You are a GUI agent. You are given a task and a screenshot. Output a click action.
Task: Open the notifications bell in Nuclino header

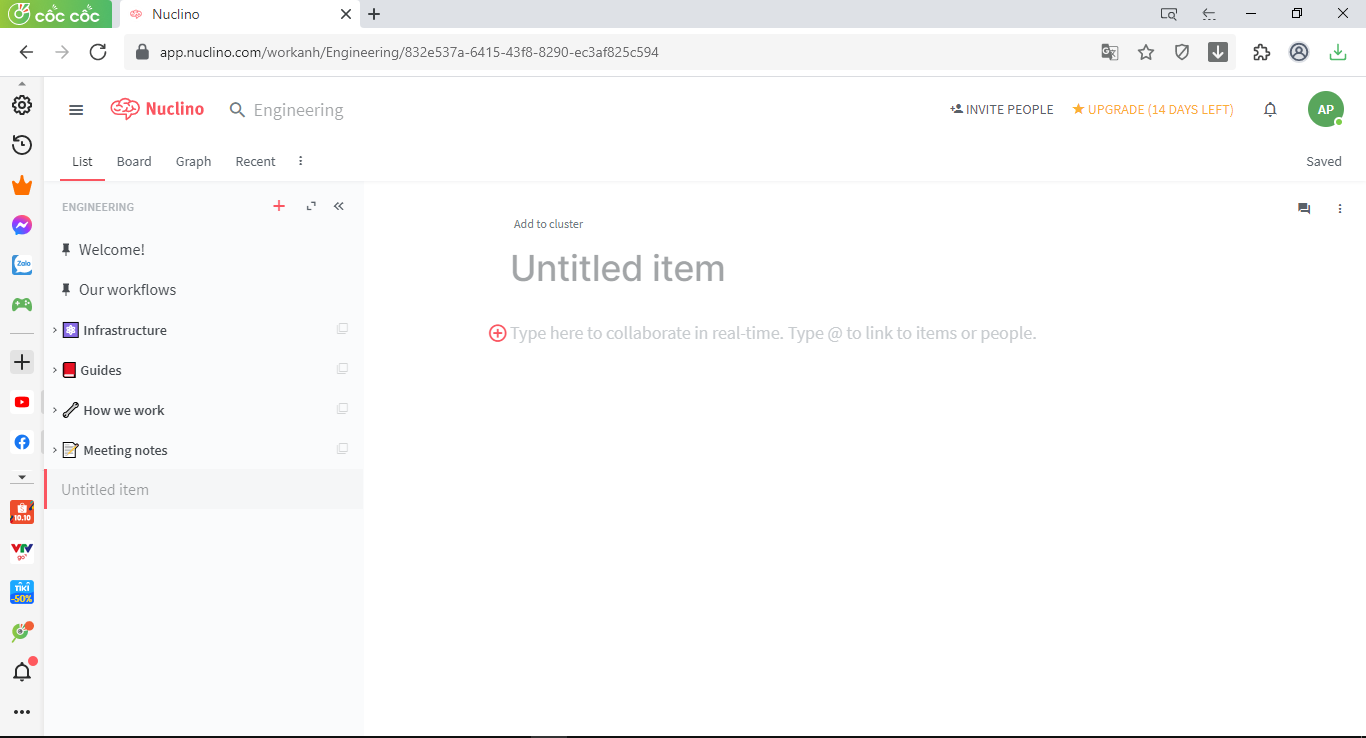click(1270, 110)
